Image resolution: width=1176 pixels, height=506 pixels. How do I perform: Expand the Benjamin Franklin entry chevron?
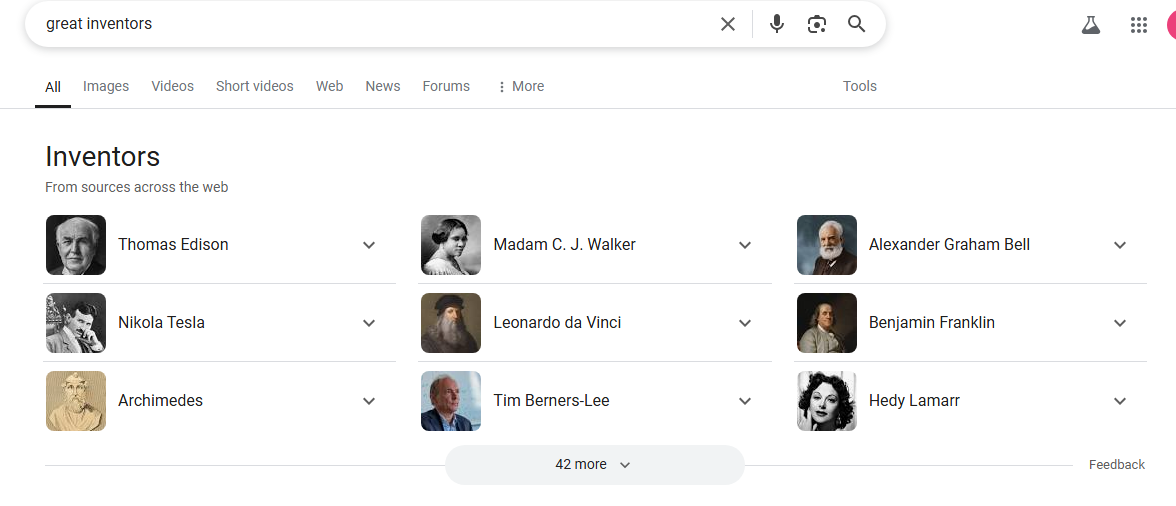pyautogui.click(x=1120, y=323)
